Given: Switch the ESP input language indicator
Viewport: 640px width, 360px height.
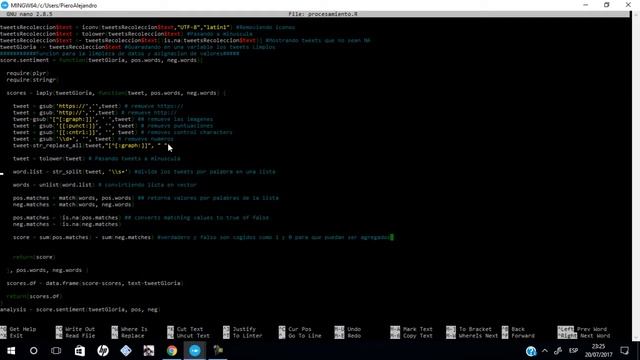Looking at the screenshot, I should (x=573, y=351).
